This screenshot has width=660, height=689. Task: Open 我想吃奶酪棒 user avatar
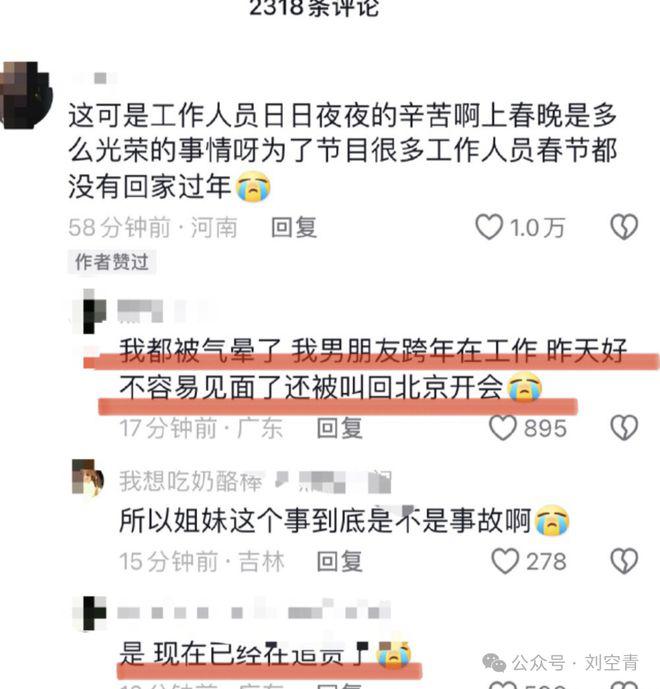(x=88, y=478)
